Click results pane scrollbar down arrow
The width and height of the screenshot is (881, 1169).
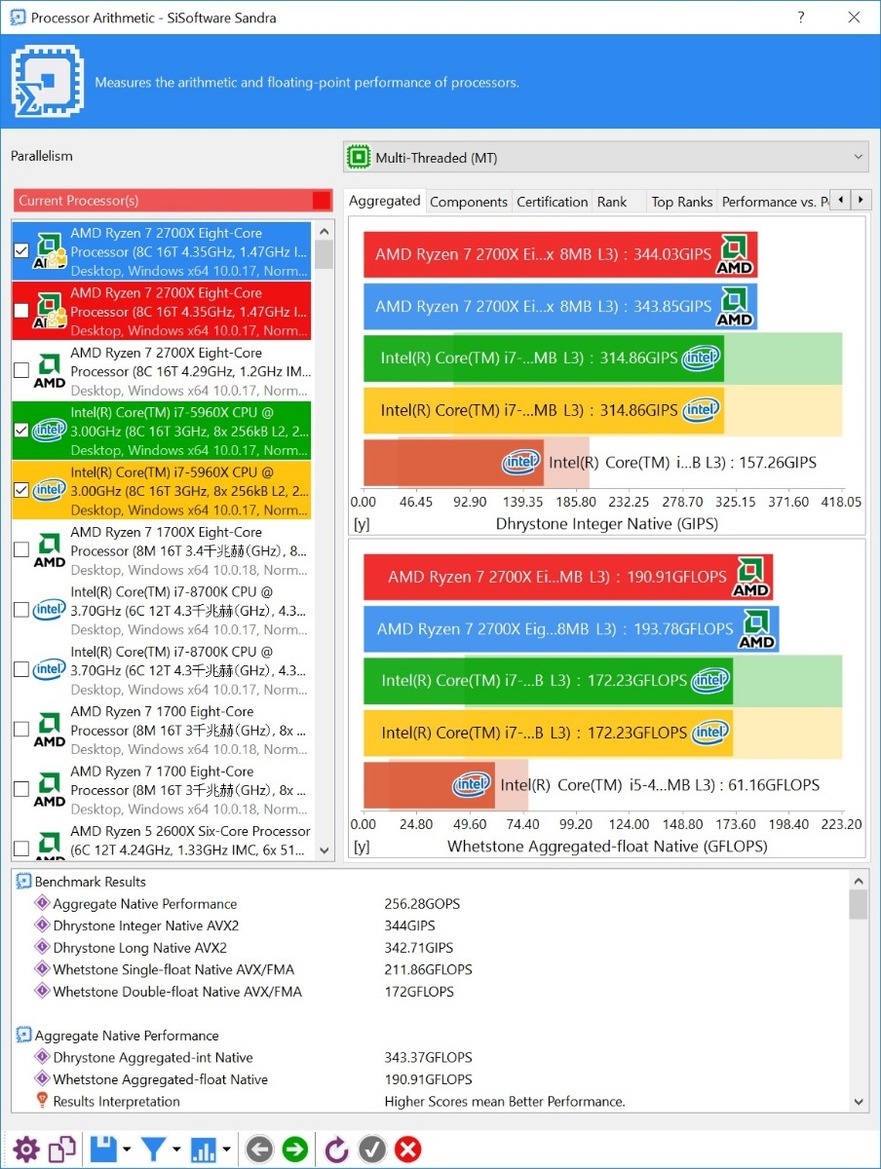point(859,1102)
